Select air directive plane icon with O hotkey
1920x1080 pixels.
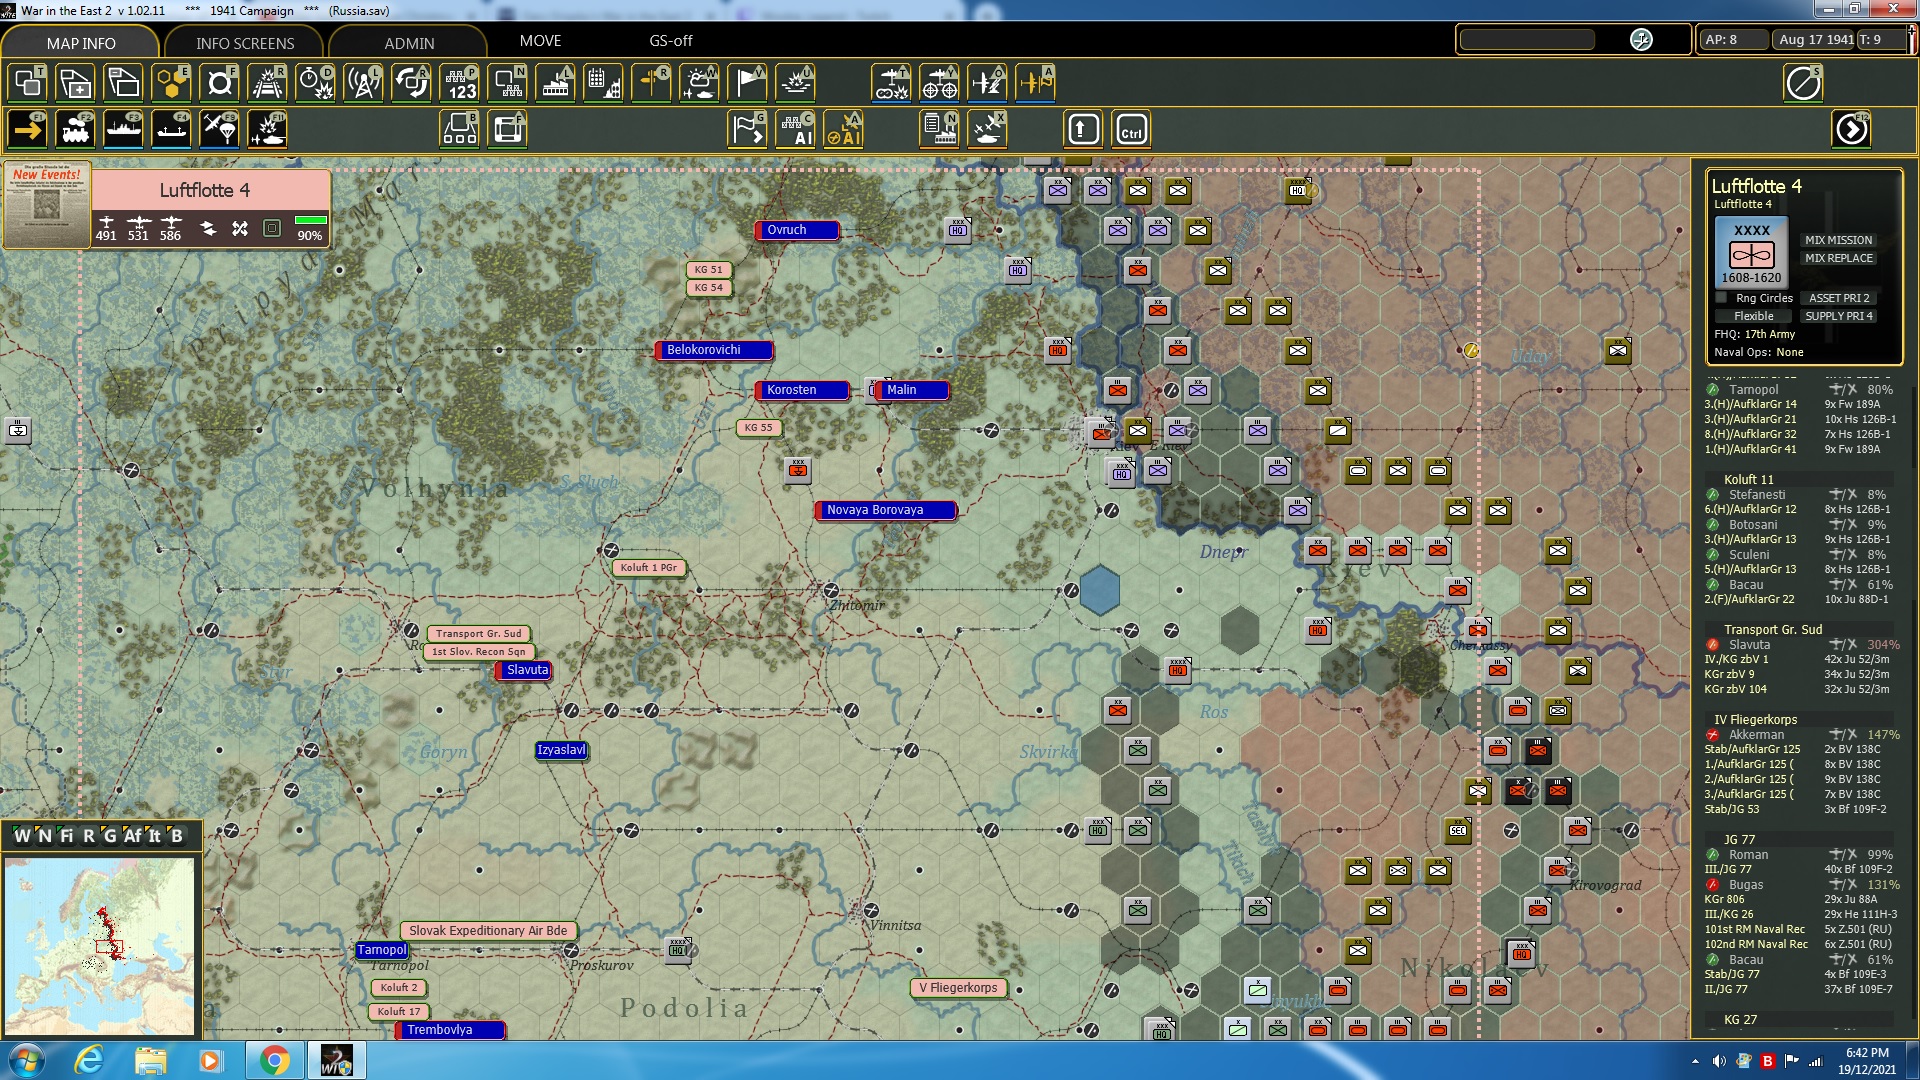[987, 84]
